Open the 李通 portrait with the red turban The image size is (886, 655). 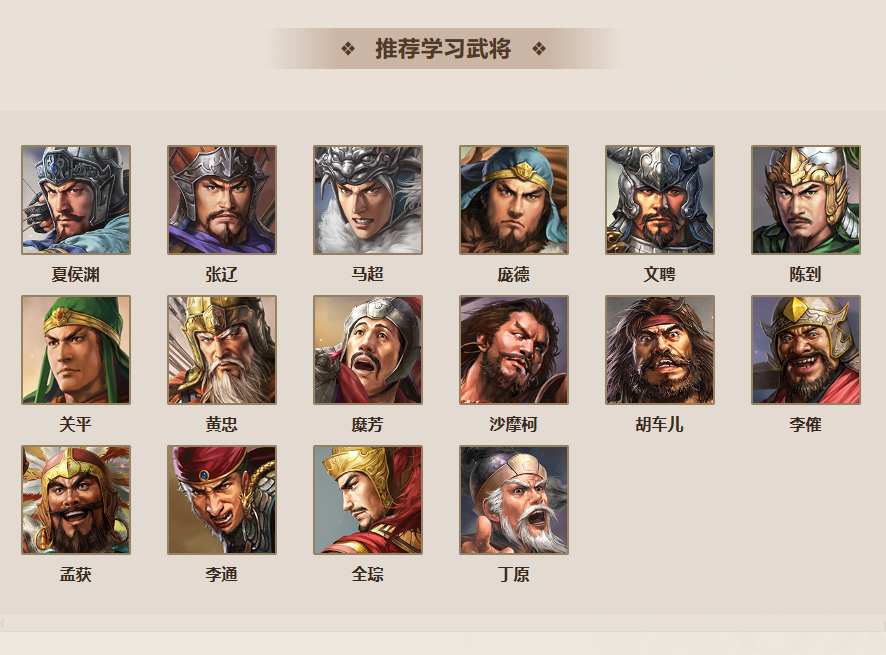tap(222, 500)
